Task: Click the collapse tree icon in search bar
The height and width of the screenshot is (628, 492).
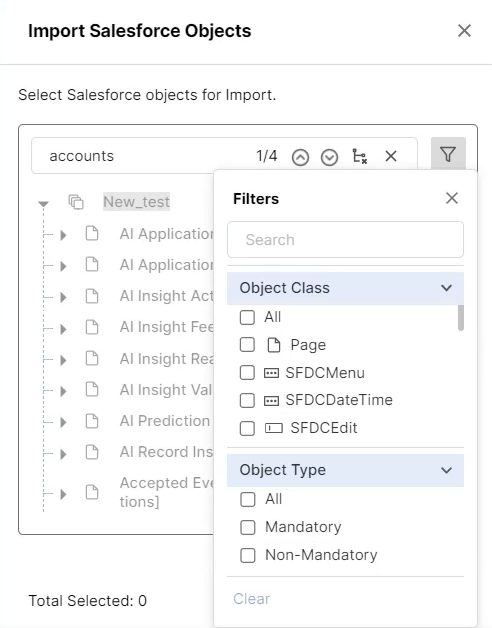Action: click(359, 156)
